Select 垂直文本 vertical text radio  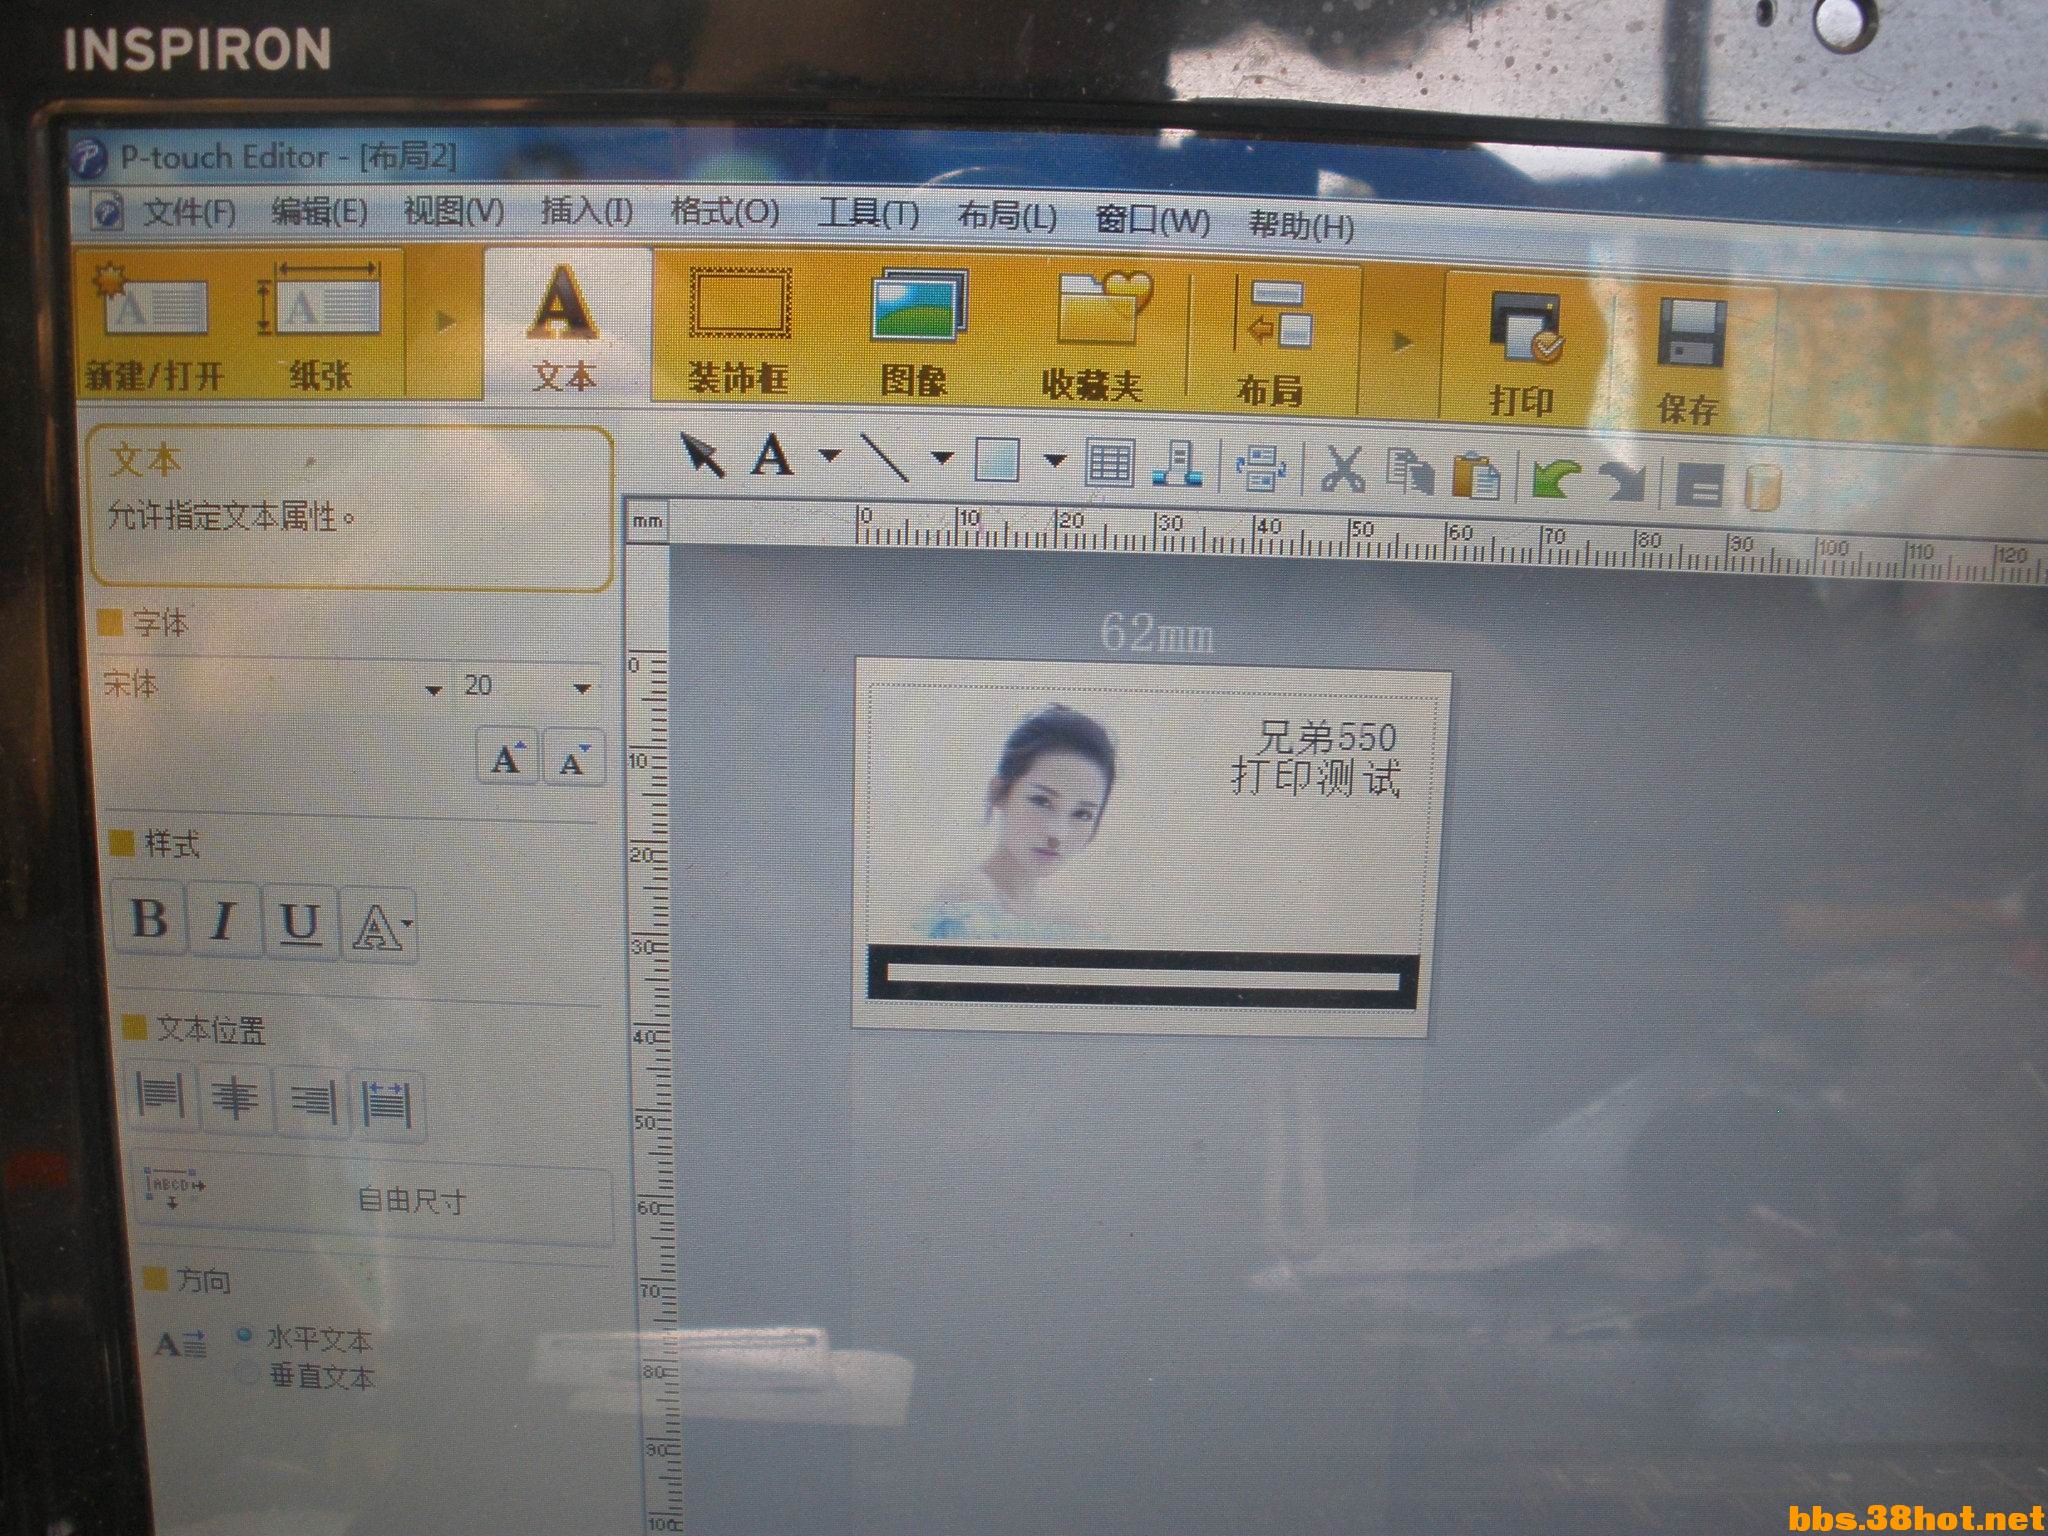[246, 1375]
